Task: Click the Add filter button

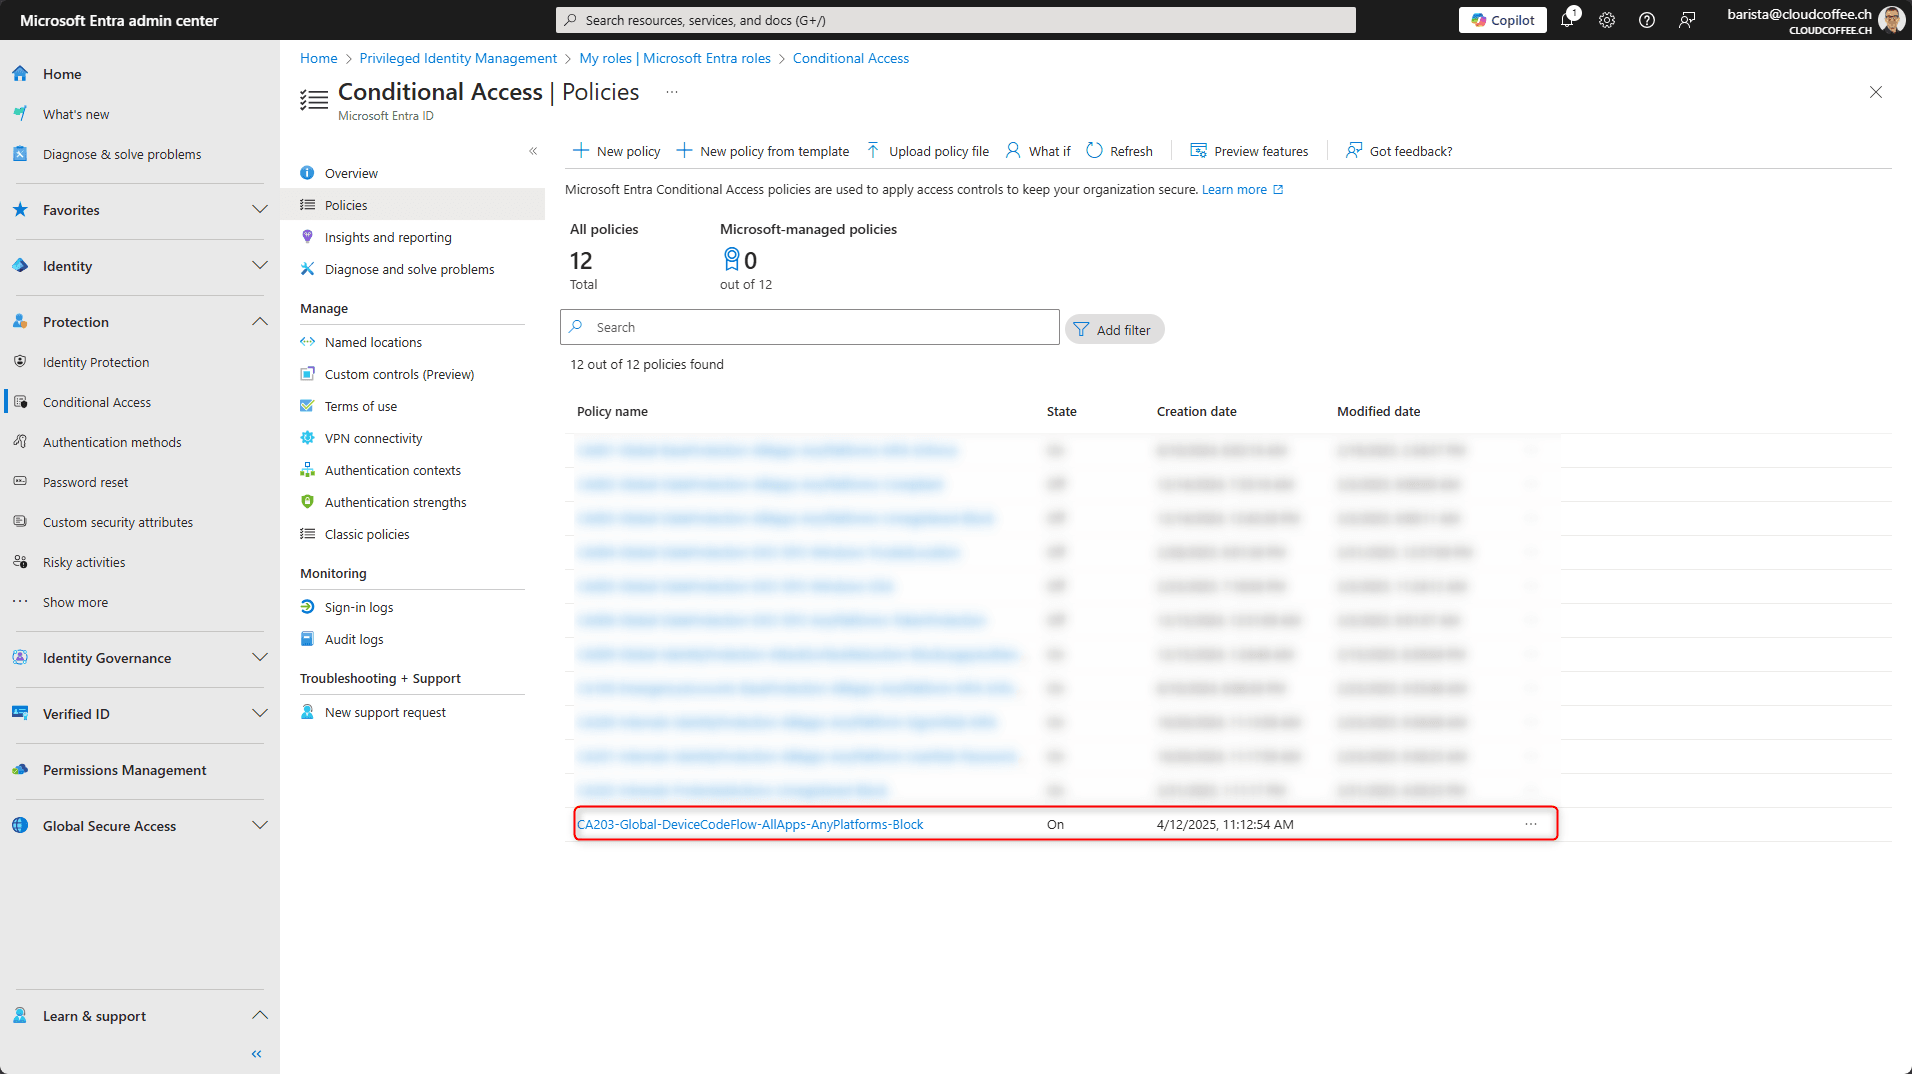Action: [1114, 328]
